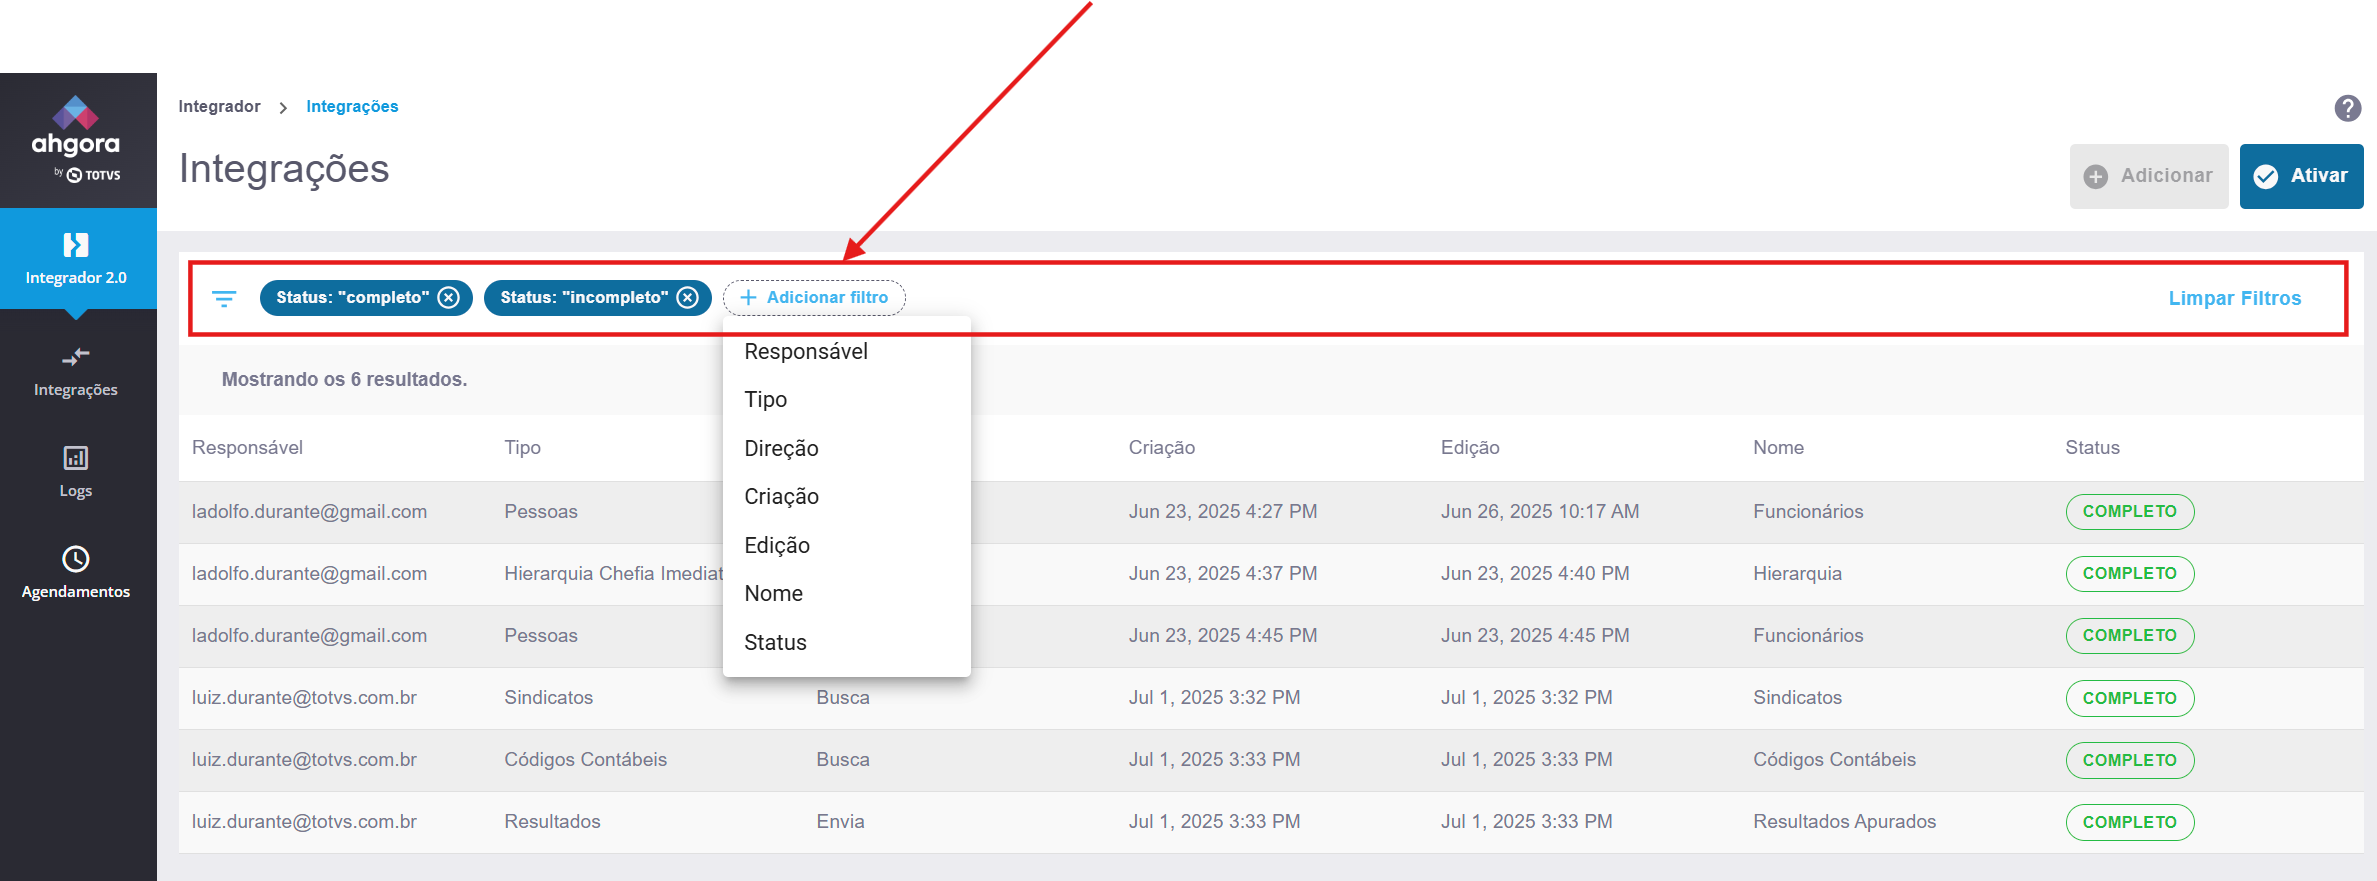
Task: Choose Status from the filter menu
Action: pyautogui.click(x=846, y=642)
